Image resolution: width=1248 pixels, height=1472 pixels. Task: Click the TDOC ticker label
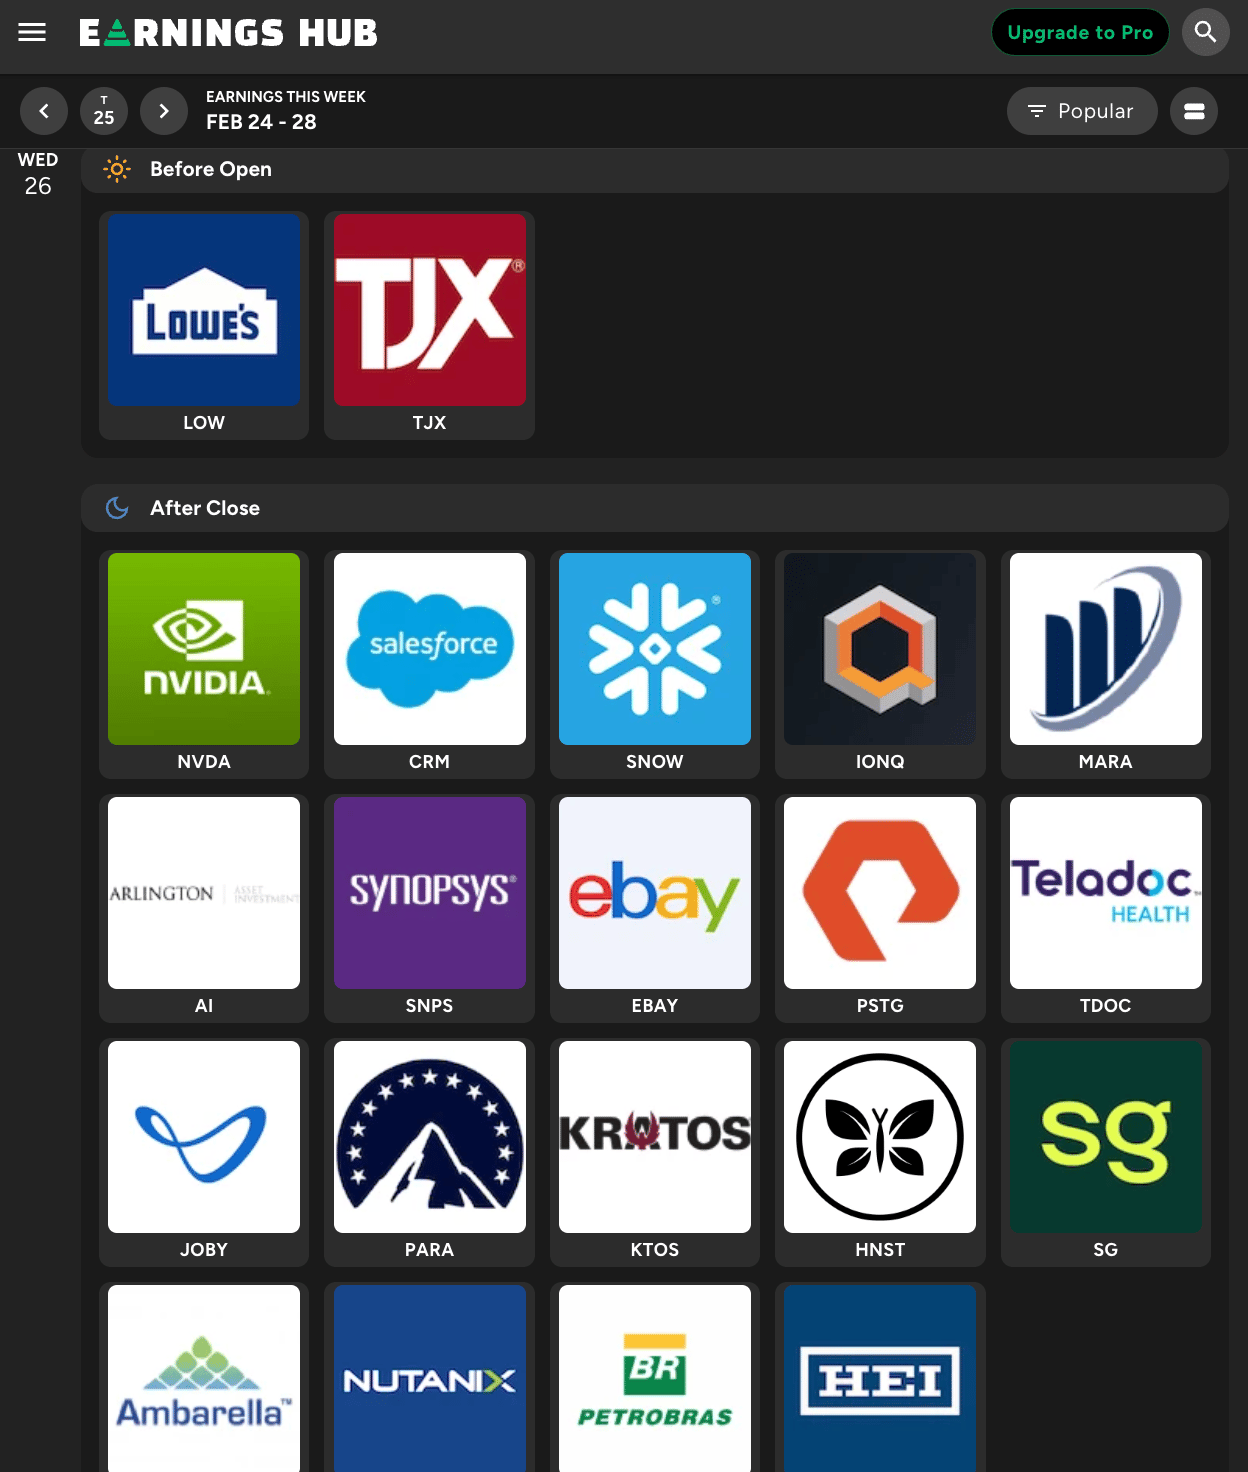[1106, 1006]
